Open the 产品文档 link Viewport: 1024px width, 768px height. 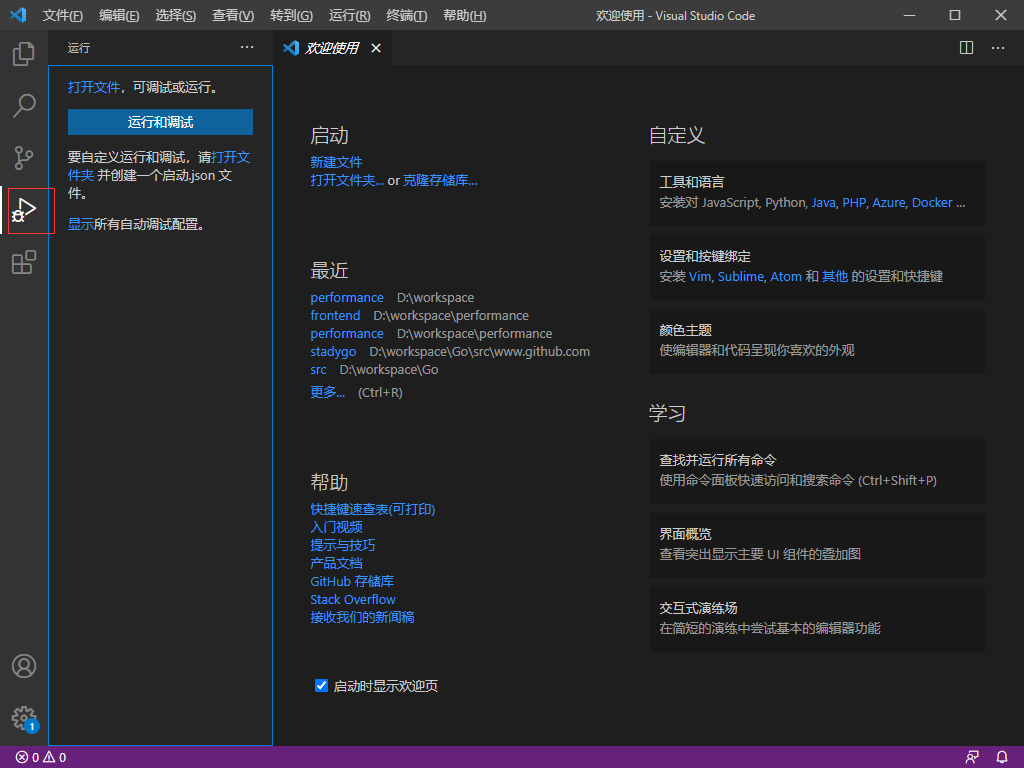click(x=336, y=563)
